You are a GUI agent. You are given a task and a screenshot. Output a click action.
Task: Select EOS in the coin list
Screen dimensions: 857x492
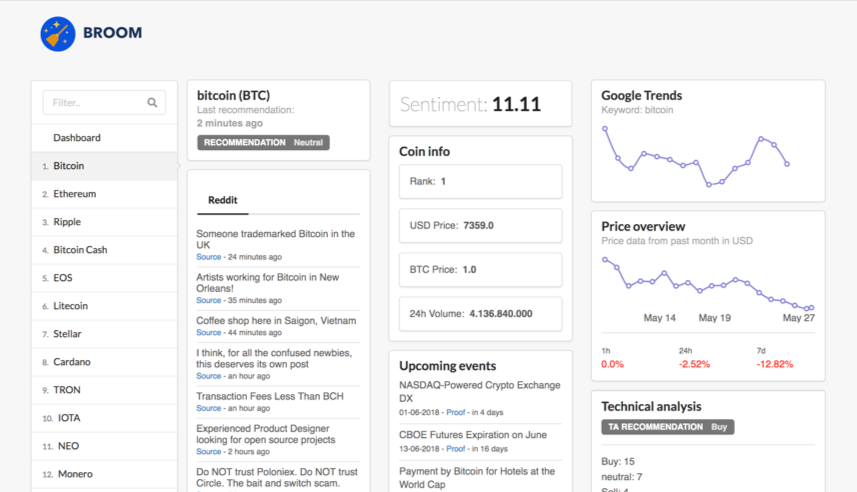[104, 278]
